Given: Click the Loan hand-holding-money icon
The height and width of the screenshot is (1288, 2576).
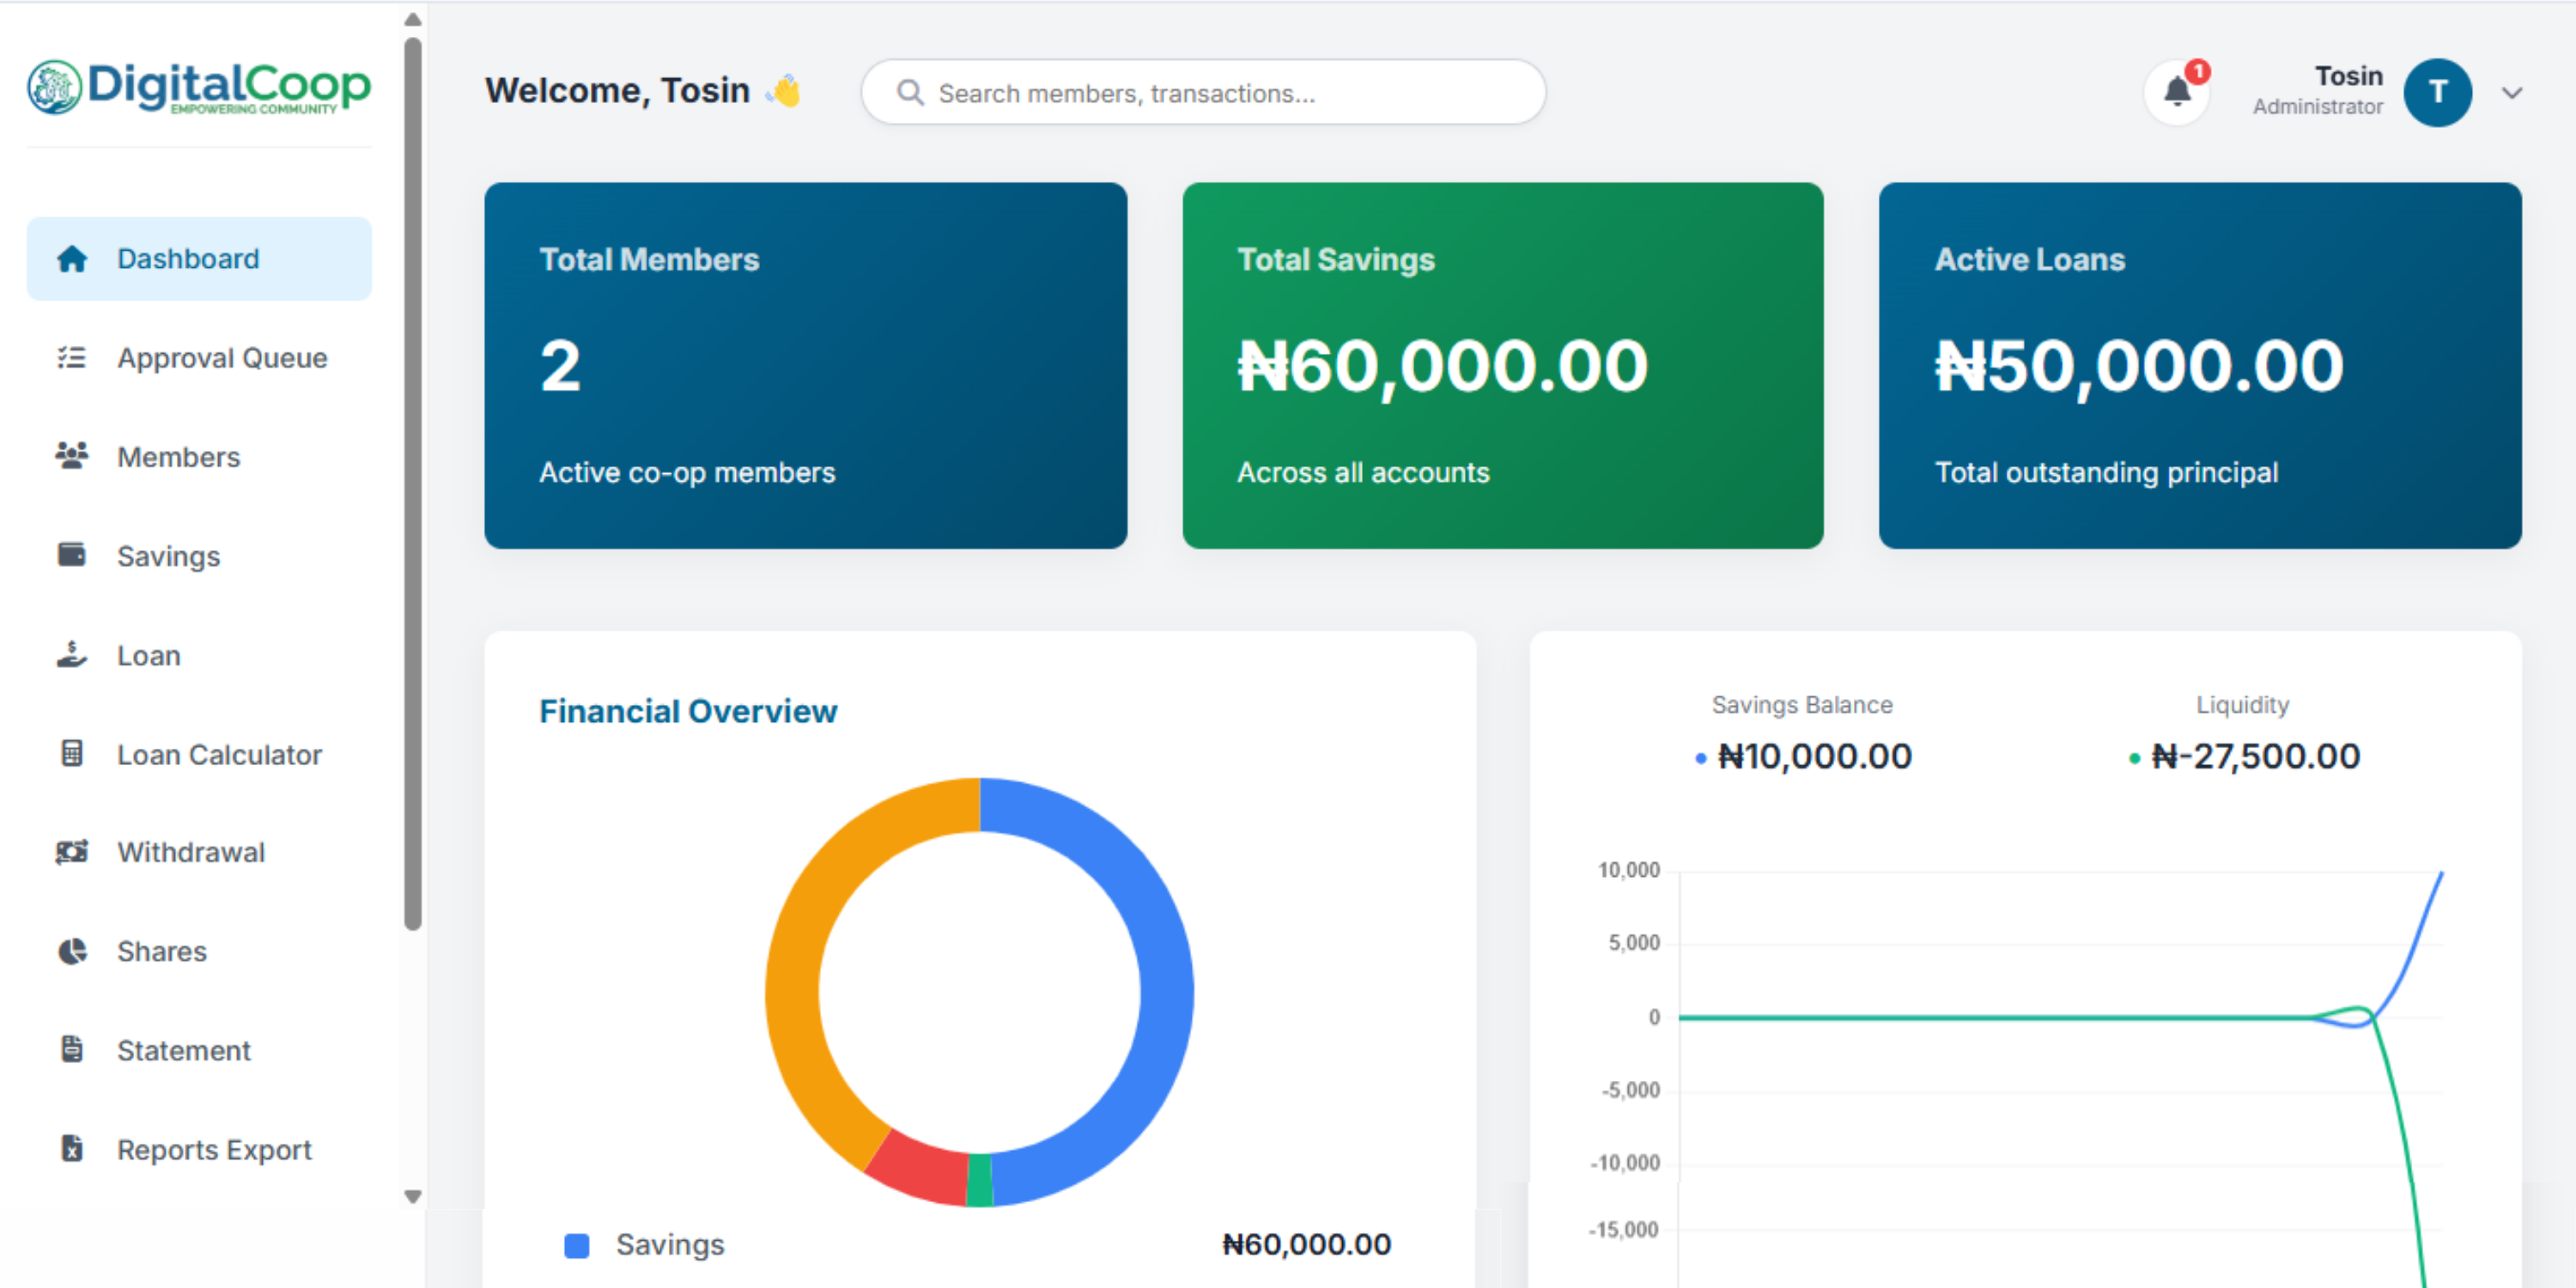Looking at the screenshot, I should pos(72,655).
